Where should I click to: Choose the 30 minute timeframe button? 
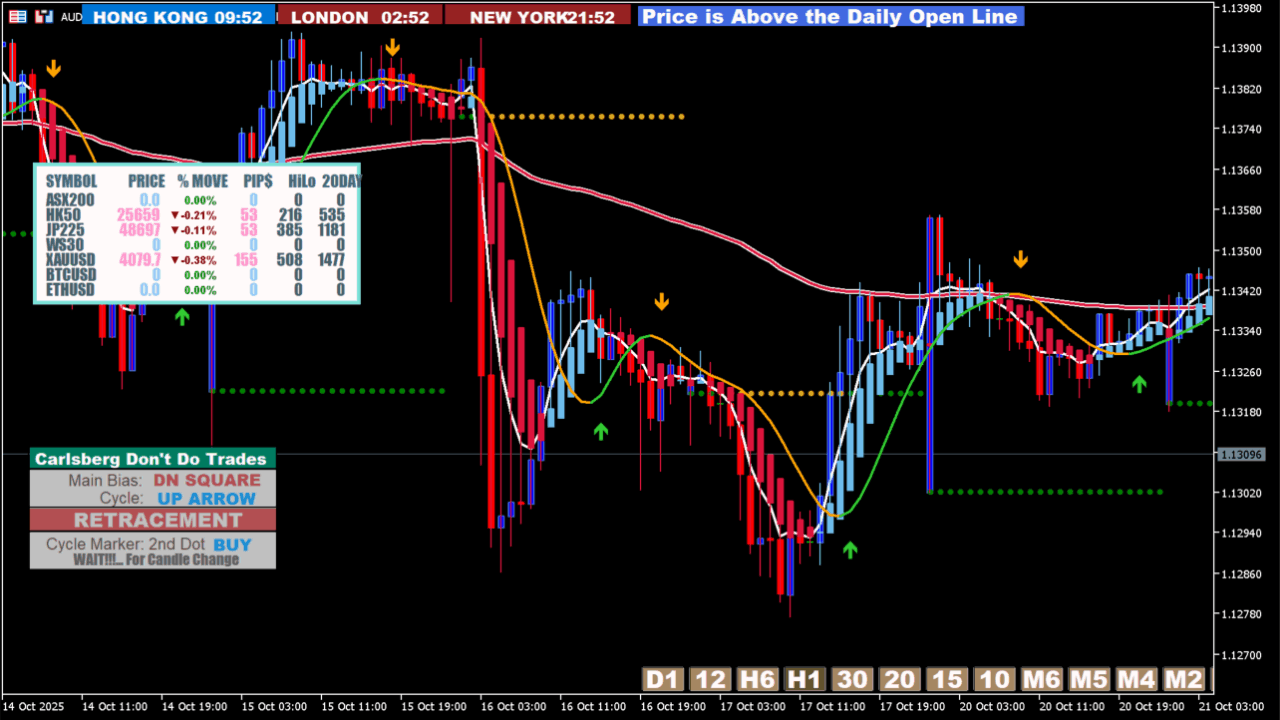[x=853, y=680]
